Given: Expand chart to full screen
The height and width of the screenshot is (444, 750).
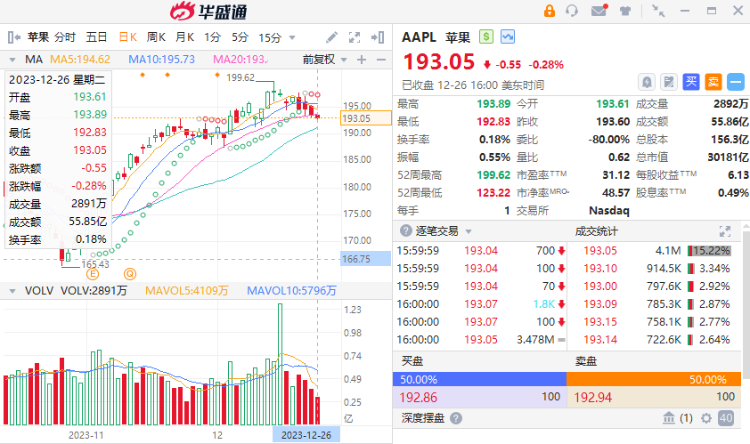Looking at the screenshot, I should point(354,37).
